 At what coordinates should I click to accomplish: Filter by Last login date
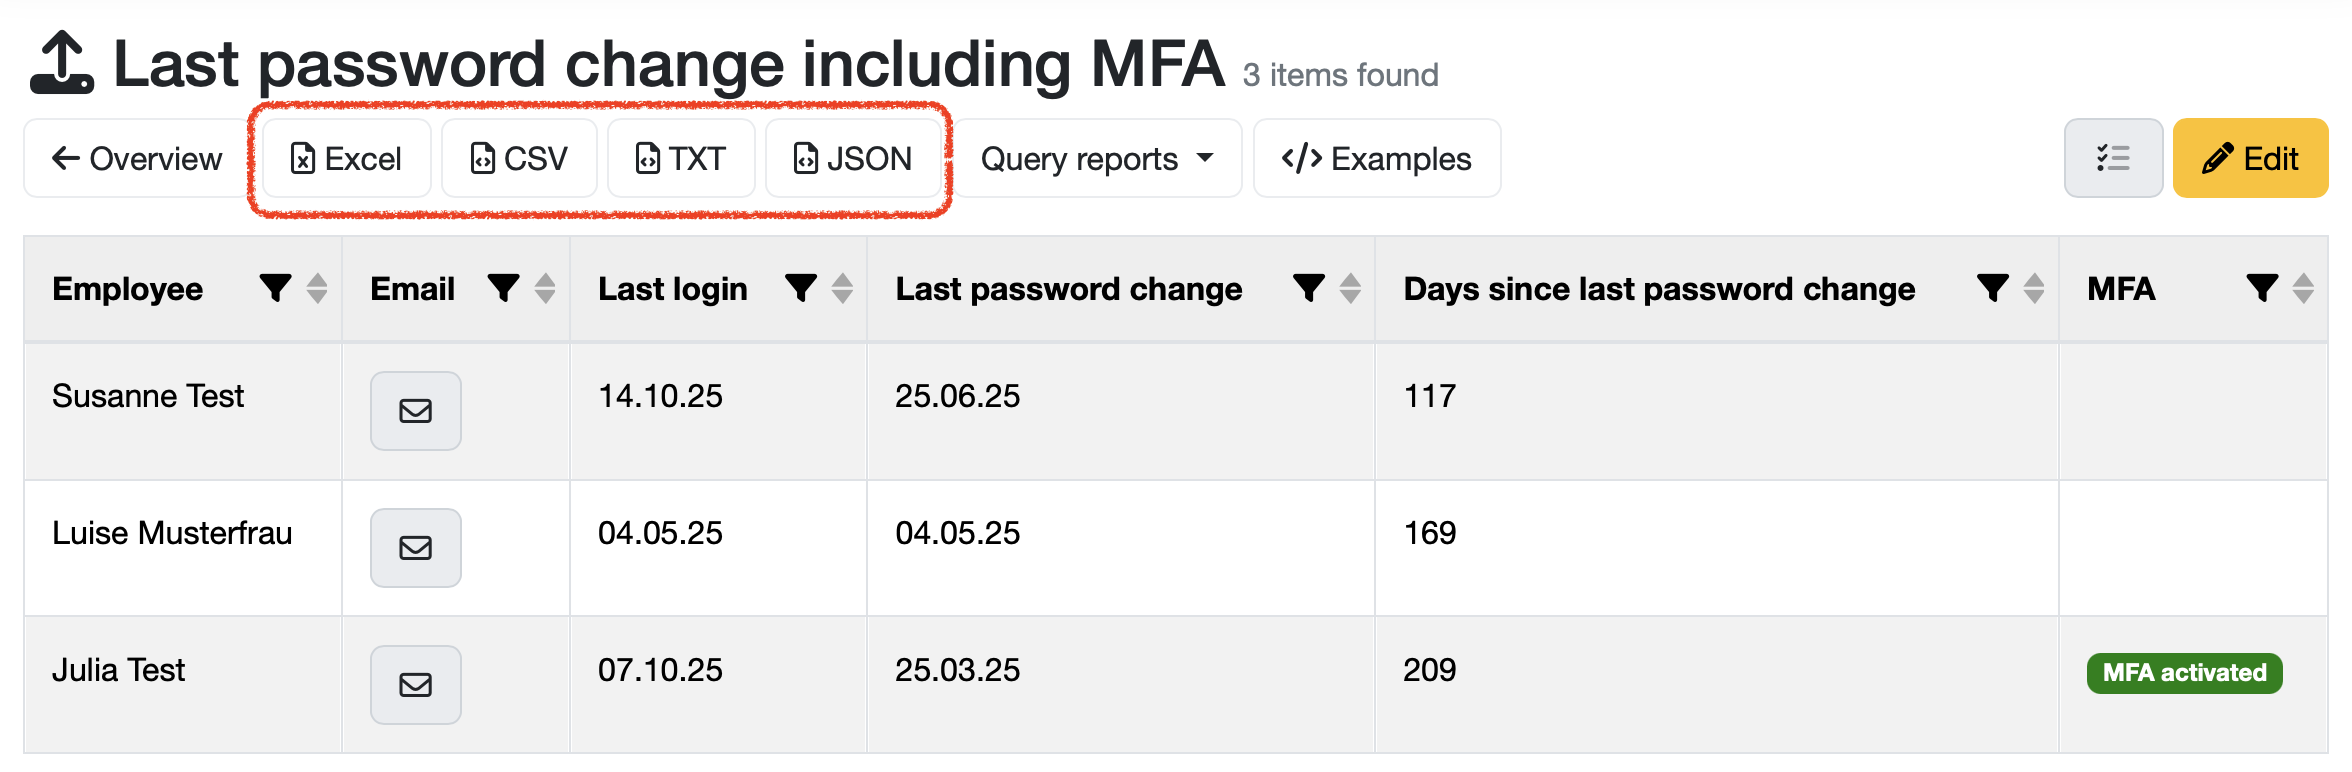[x=801, y=288]
